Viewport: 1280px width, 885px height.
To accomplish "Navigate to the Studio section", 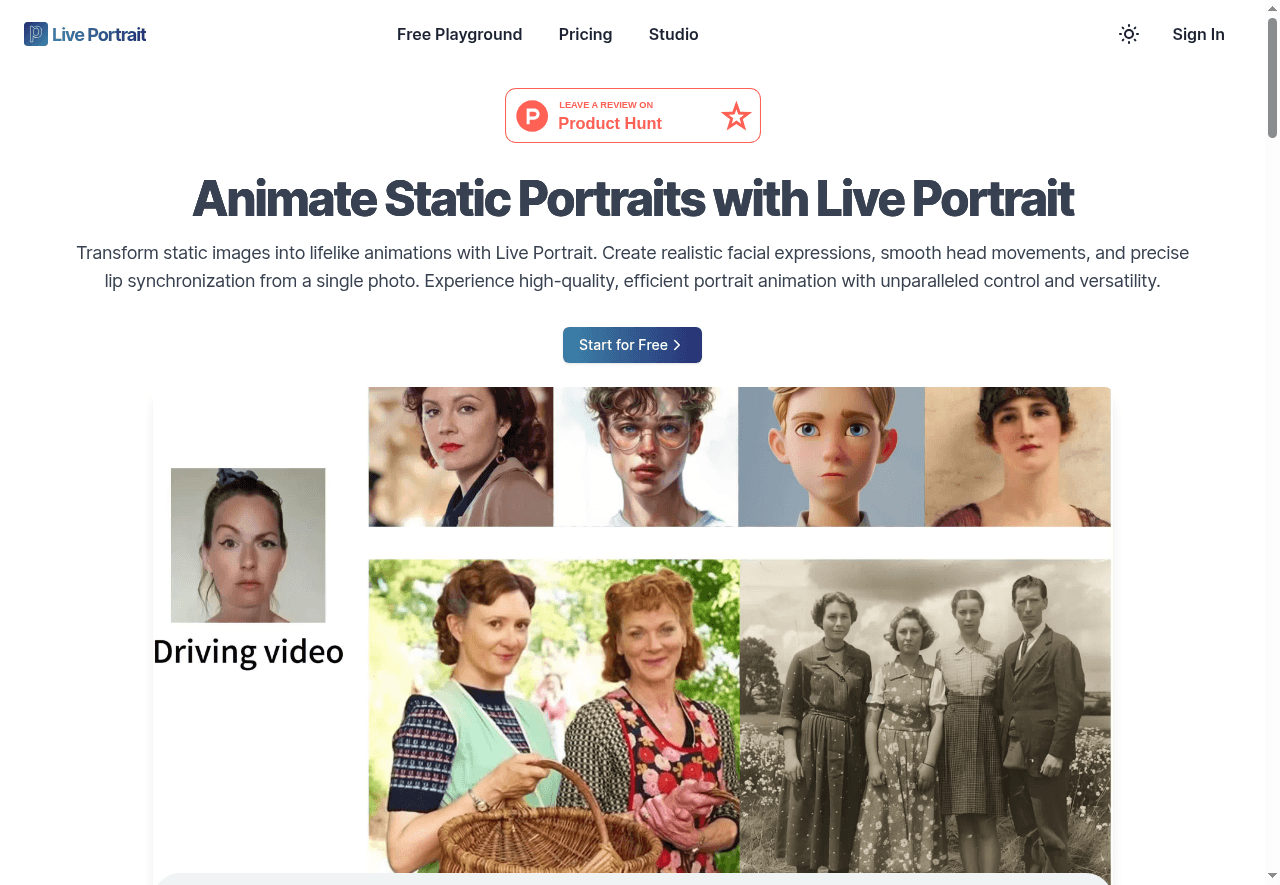I will tap(673, 34).
